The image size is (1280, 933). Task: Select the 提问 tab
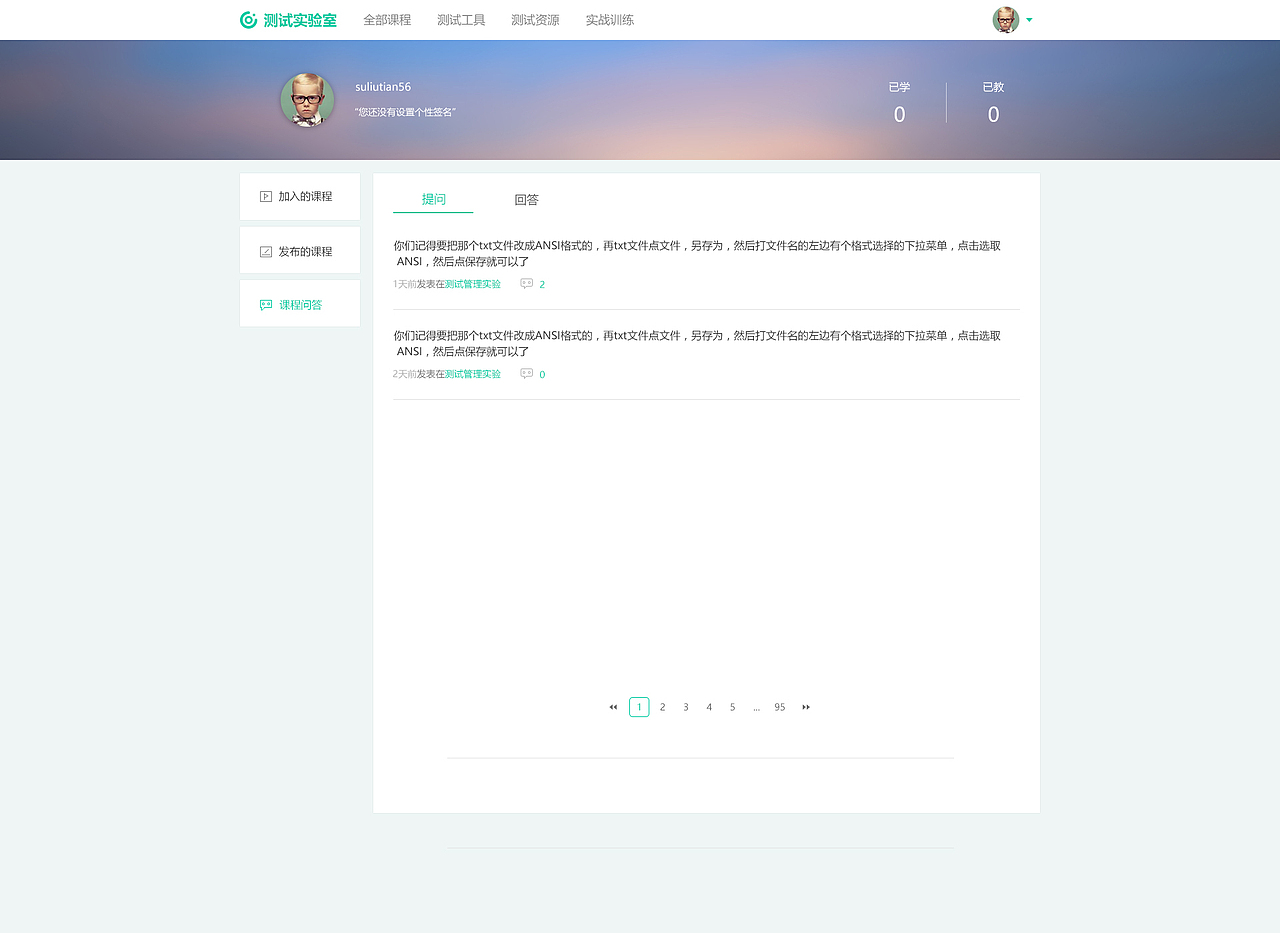tap(433, 199)
